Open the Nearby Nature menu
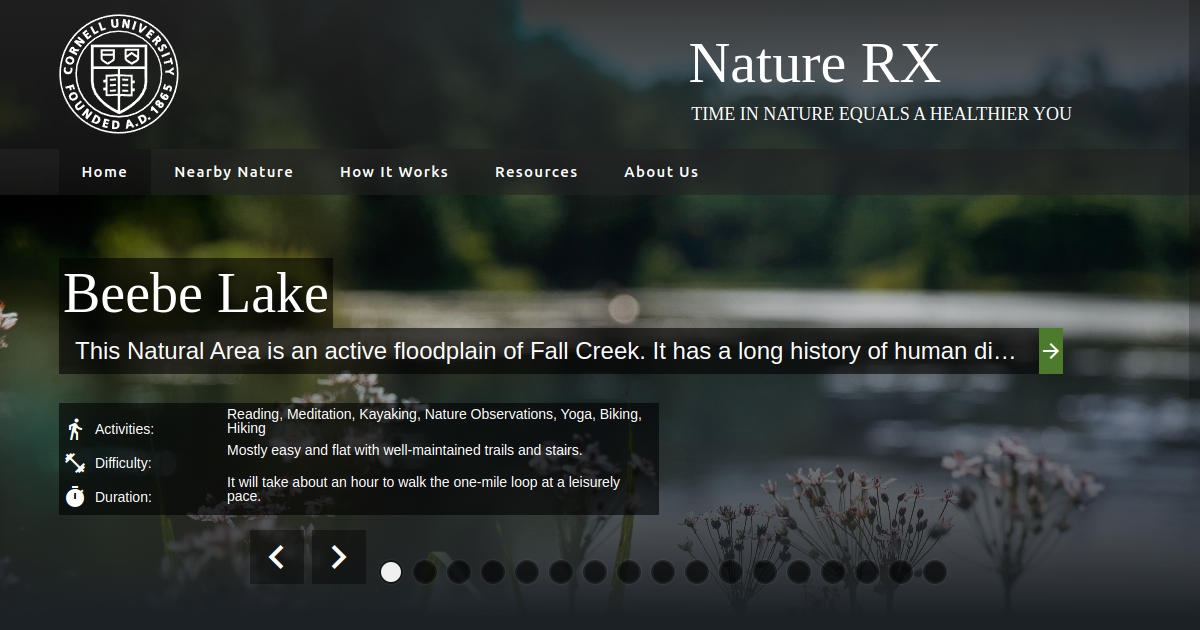Image resolution: width=1200 pixels, height=630 pixels. (x=234, y=172)
